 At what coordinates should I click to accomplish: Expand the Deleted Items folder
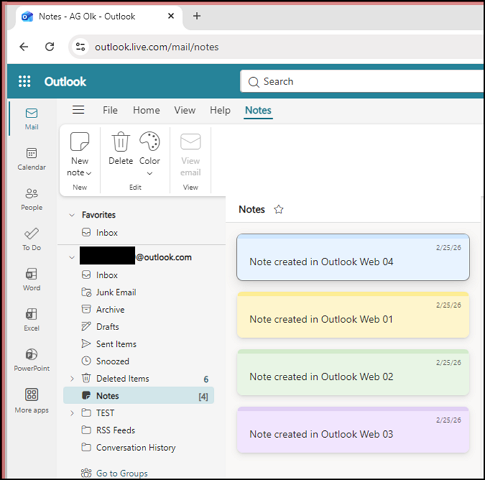click(72, 379)
